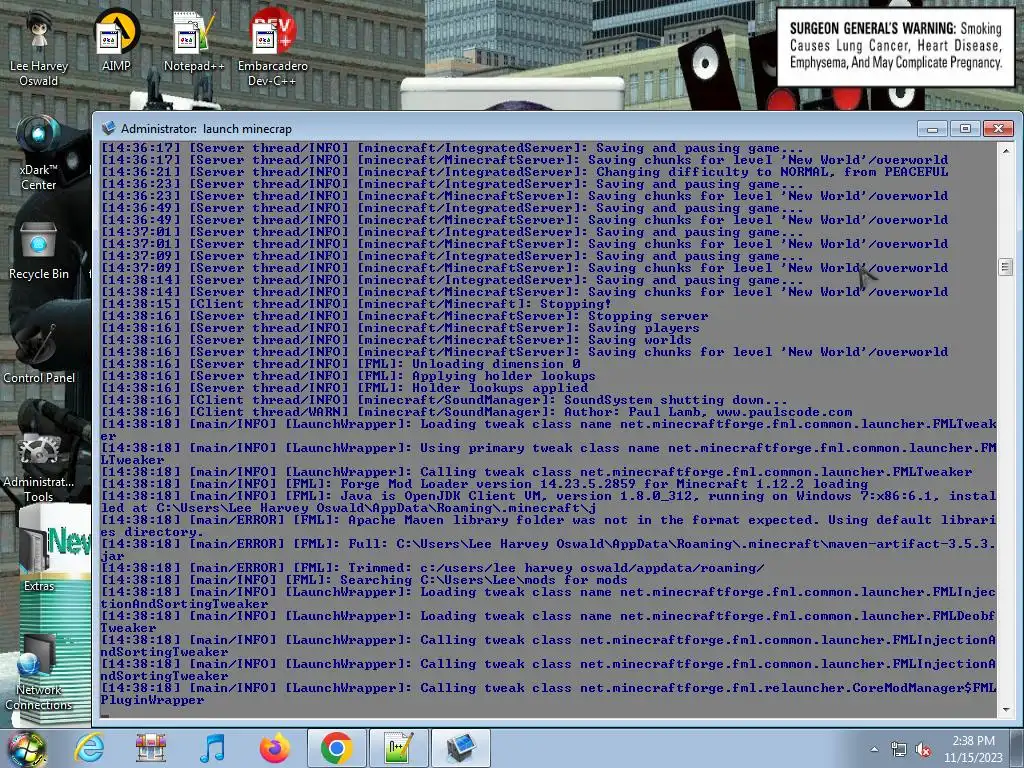Click the 'Unloading dimension 0' log line
Viewport: 1024px width, 768px height.
(340, 364)
